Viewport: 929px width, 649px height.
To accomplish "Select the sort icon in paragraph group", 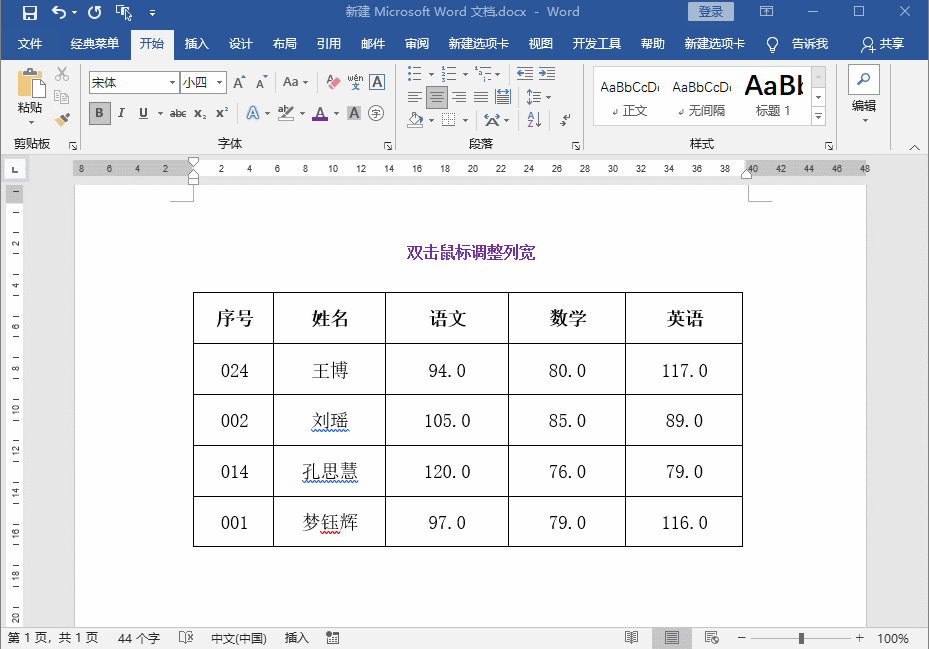I will pos(534,120).
